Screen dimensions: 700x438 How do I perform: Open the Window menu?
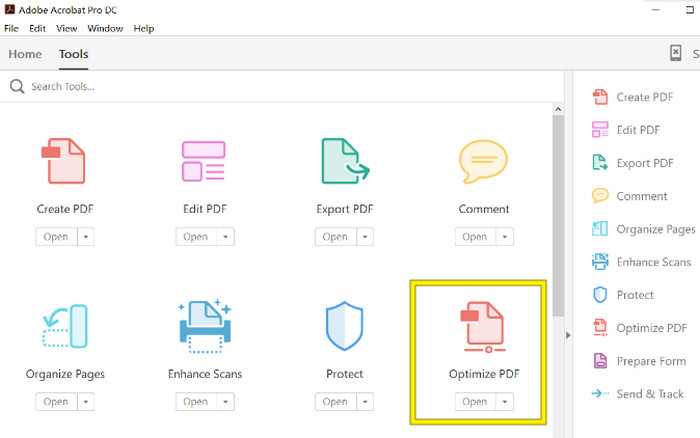105,29
